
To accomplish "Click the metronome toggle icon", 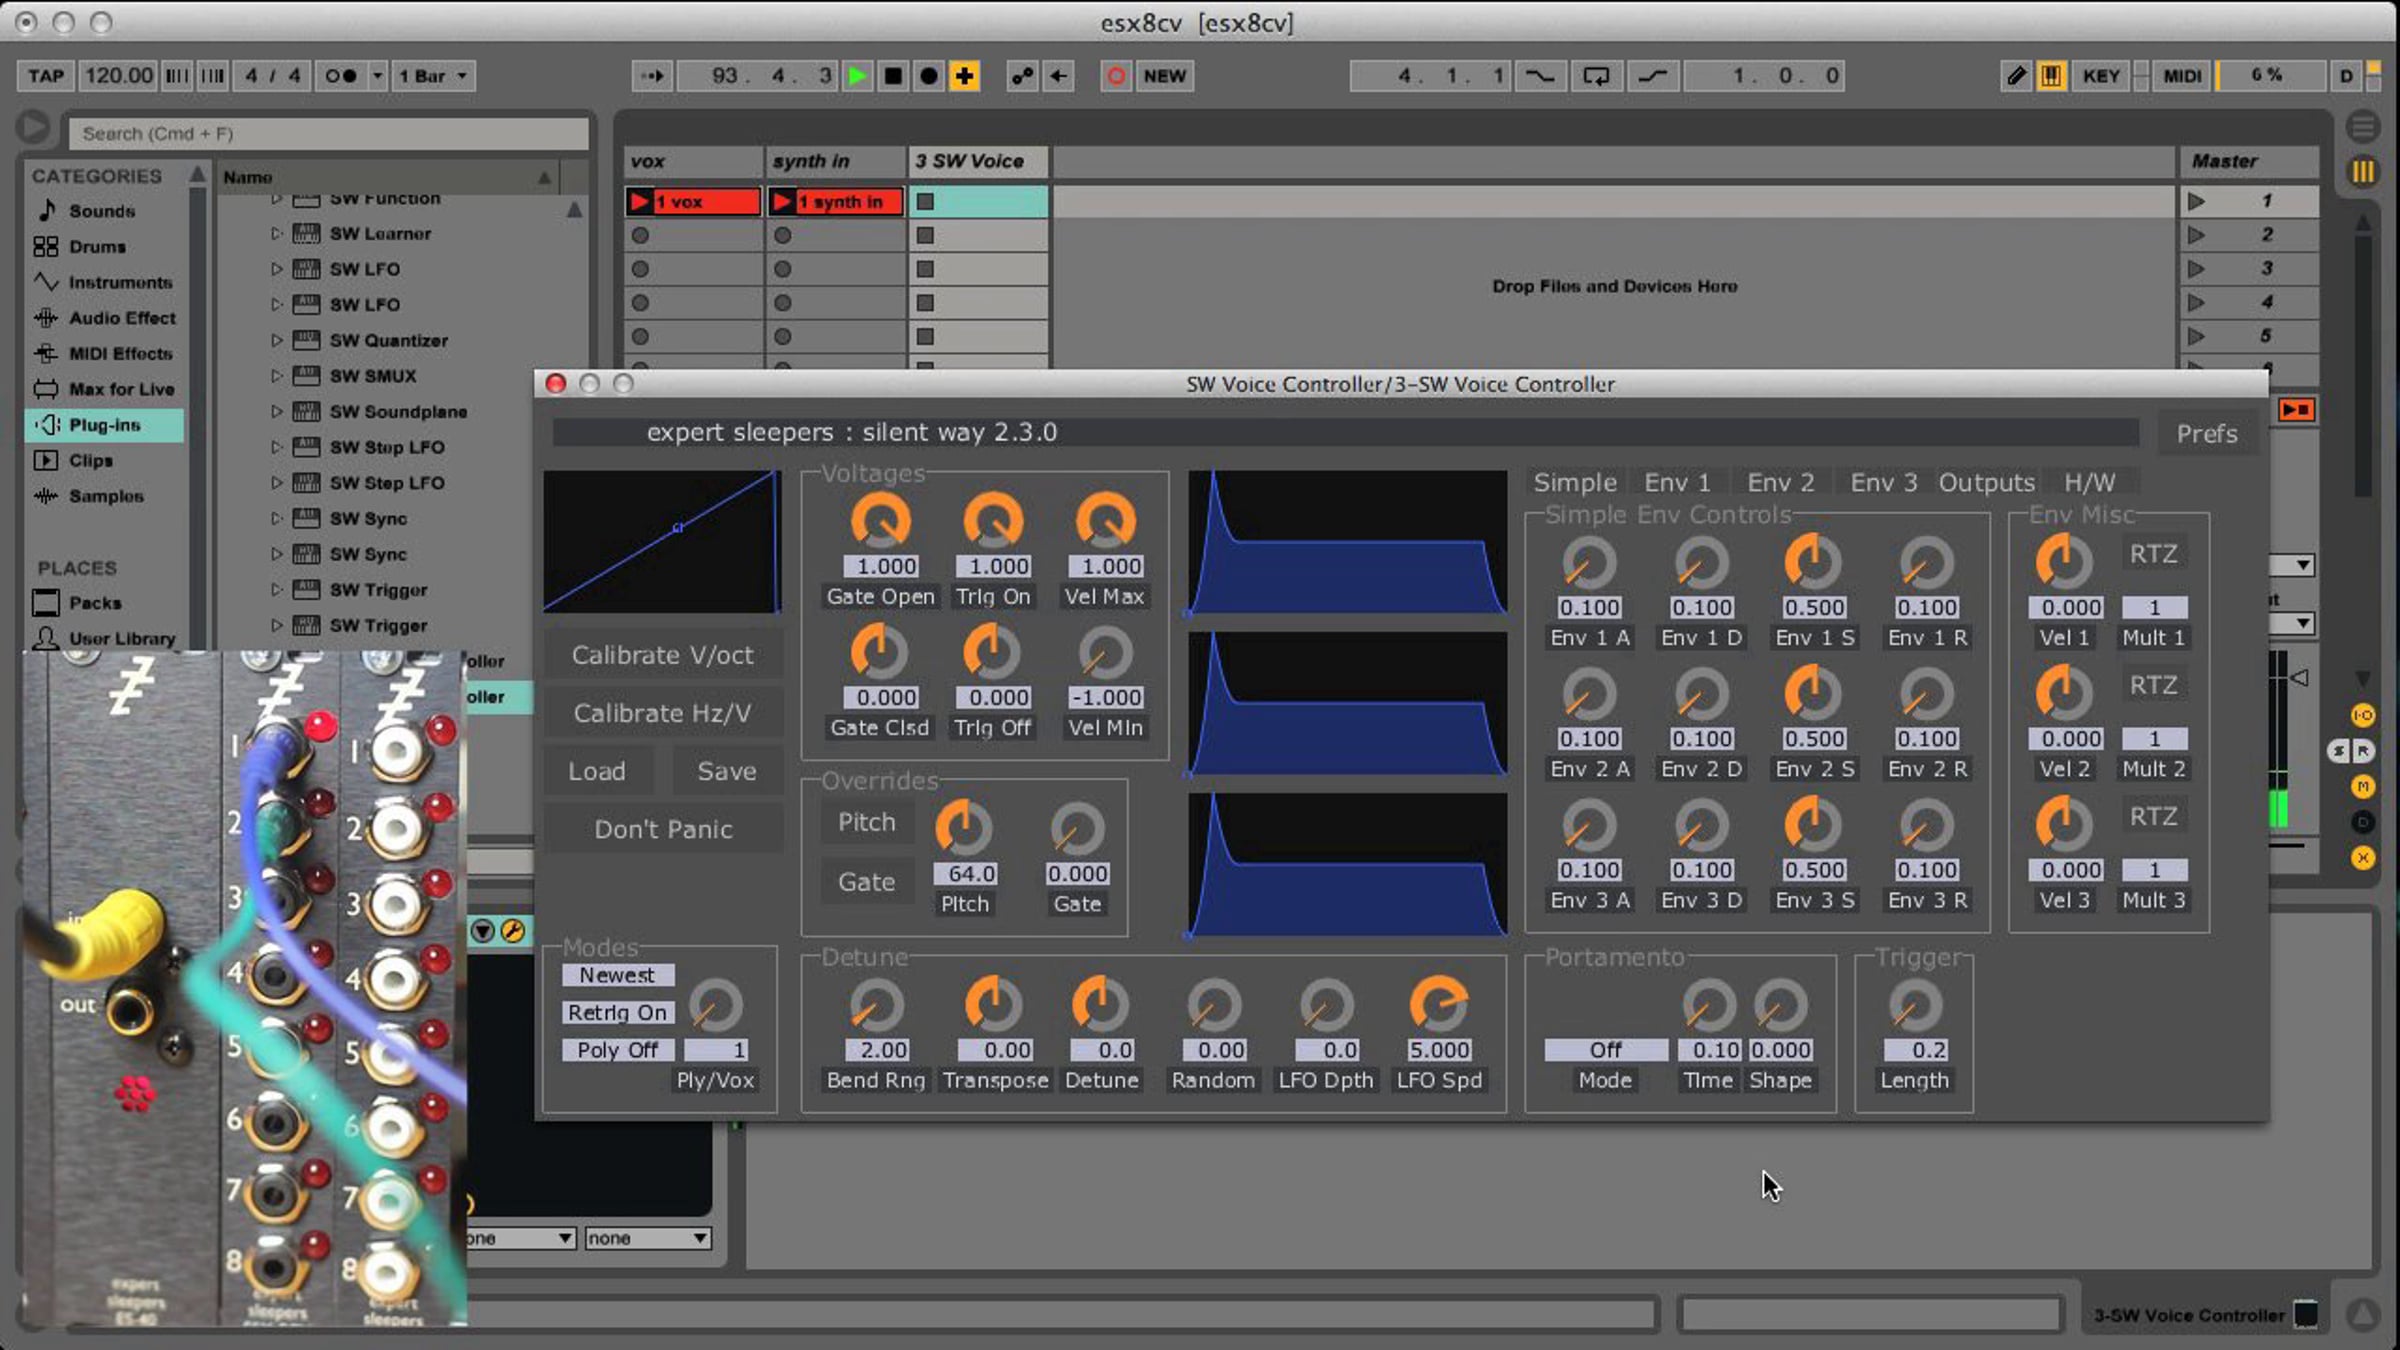I will [342, 76].
